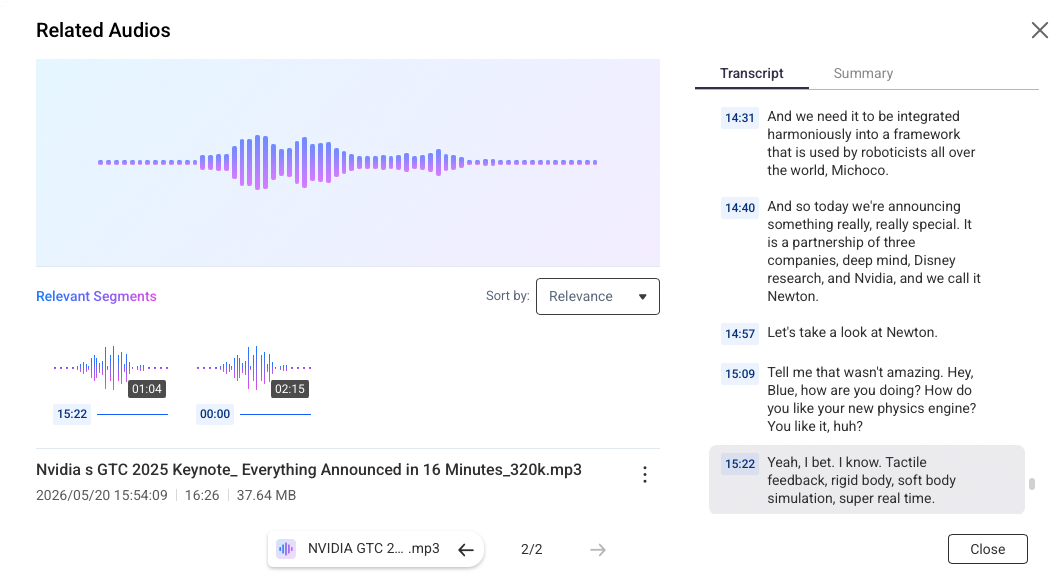Jump to transcript timestamp 14:31

pyautogui.click(x=740, y=118)
